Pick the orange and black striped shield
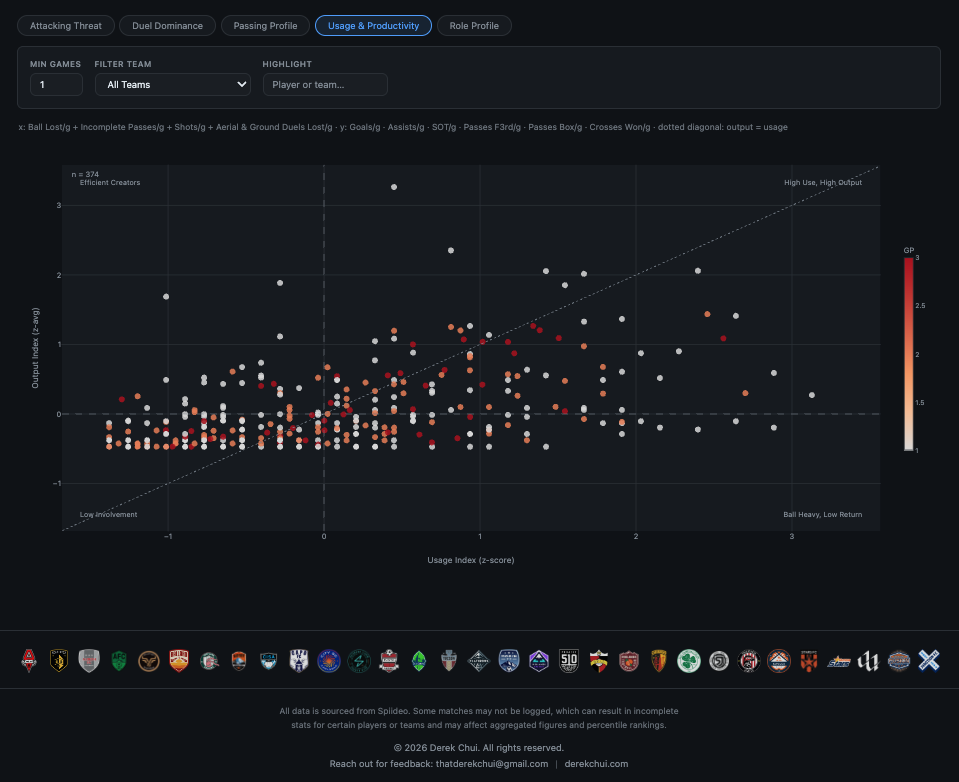This screenshot has height=782, width=959. 659,661
